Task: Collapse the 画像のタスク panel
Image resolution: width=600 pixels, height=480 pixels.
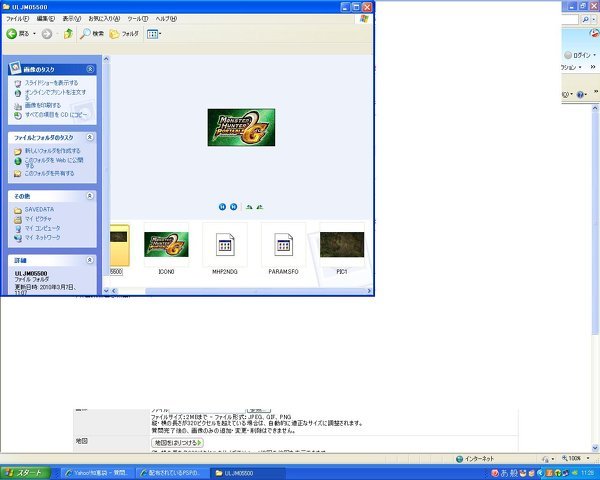Action: (x=91, y=69)
